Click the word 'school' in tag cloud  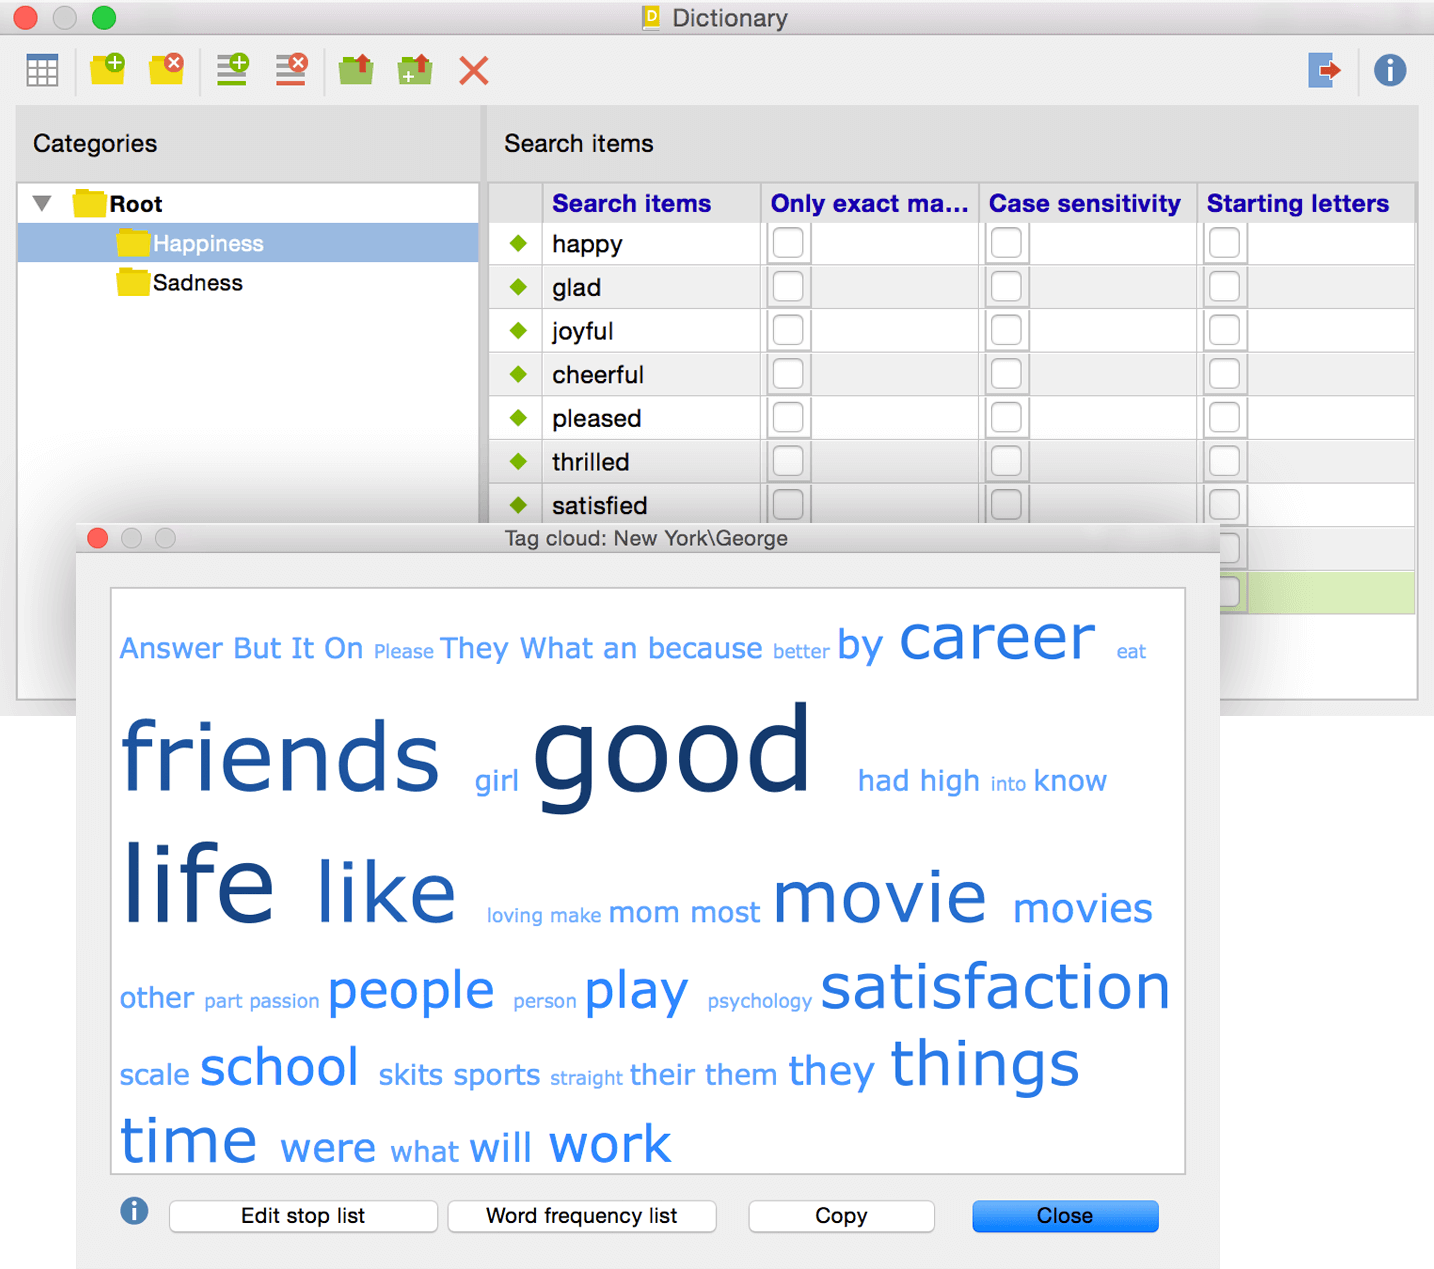pyautogui.click(x=279, y=1067)
